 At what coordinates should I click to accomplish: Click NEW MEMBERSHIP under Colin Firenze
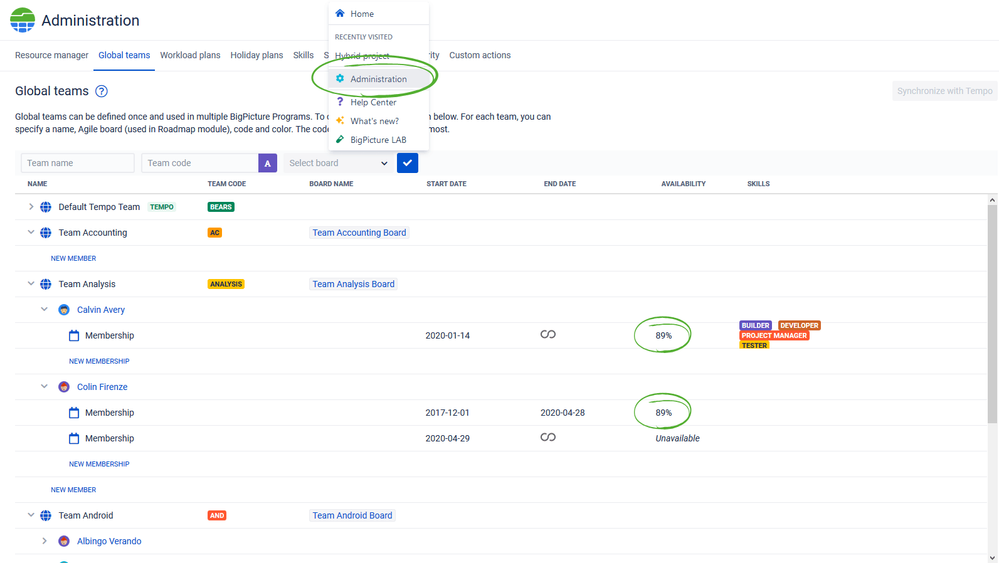[99, 464]
